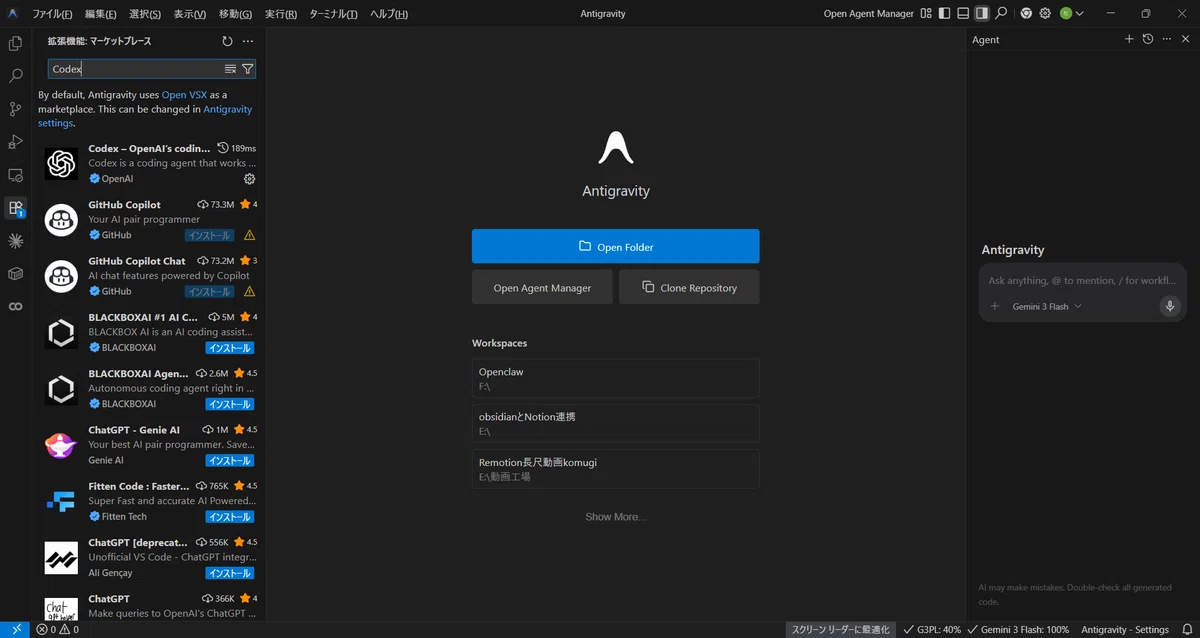Click warning icon on GitHub Copilot row
This screenshot has height=638, width=1200.
(249, 235)
